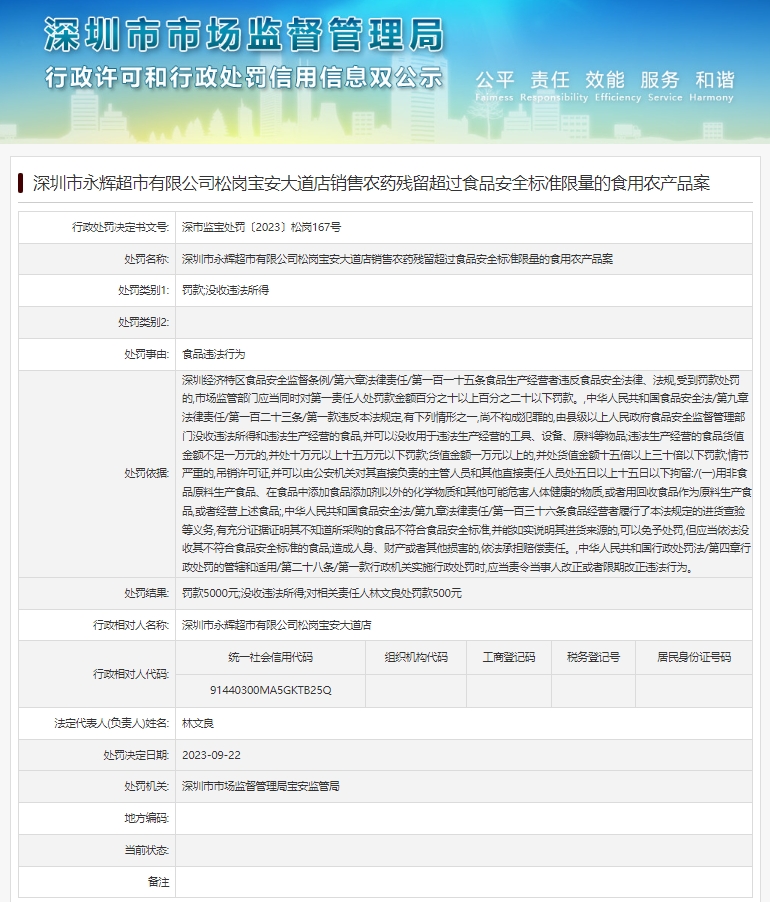Viewport: 770px width, 902px height.
Task: Select the value 罚款;没收违法所得
Action: click(225, 291)
